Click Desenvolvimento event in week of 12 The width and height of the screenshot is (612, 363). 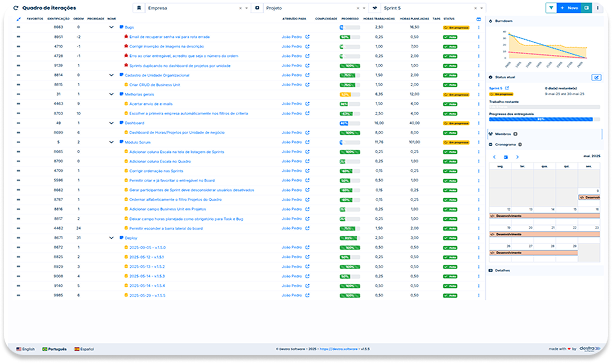coord(544,216)
